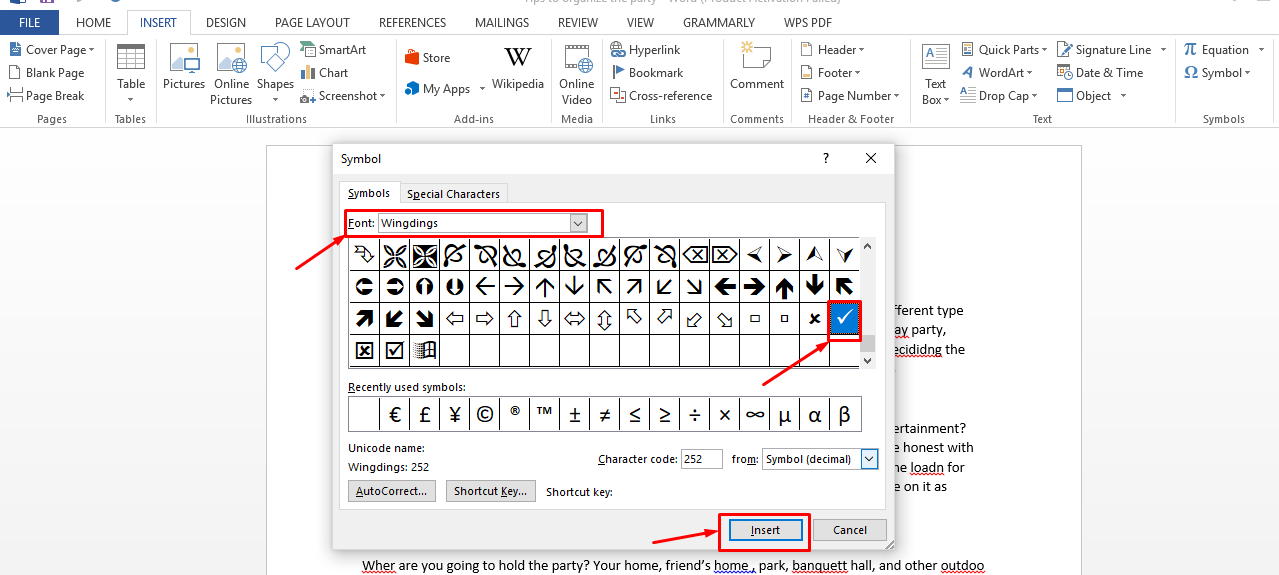1279x575 pixels.
Task: Switch to the GRAMMARLY tab
Action: [x=719, y=22]
